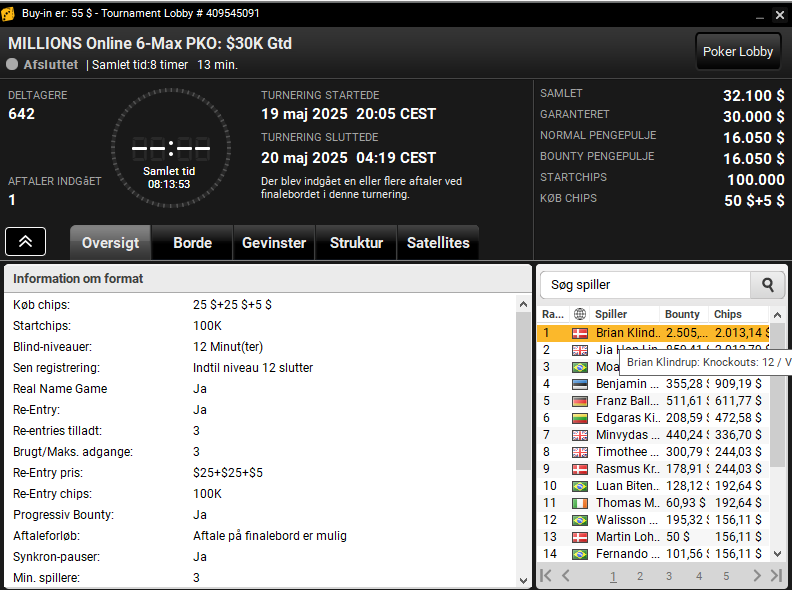Collapse header with double chevron button
This screenshot has height=590, width=792.
pyautogui.click(x=25, y=241)
